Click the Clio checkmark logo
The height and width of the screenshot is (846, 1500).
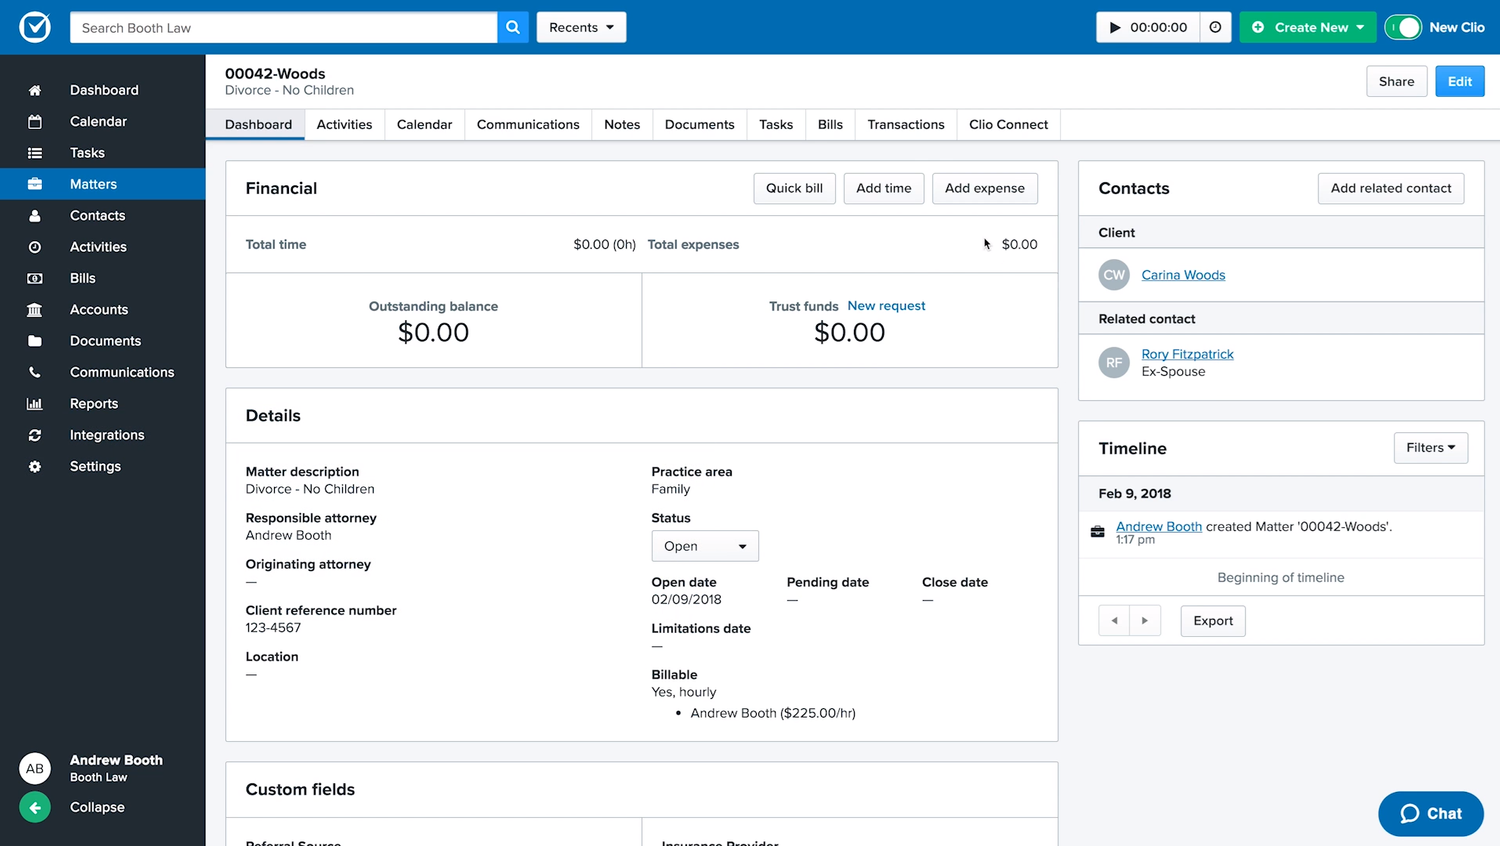click(35, 27)
